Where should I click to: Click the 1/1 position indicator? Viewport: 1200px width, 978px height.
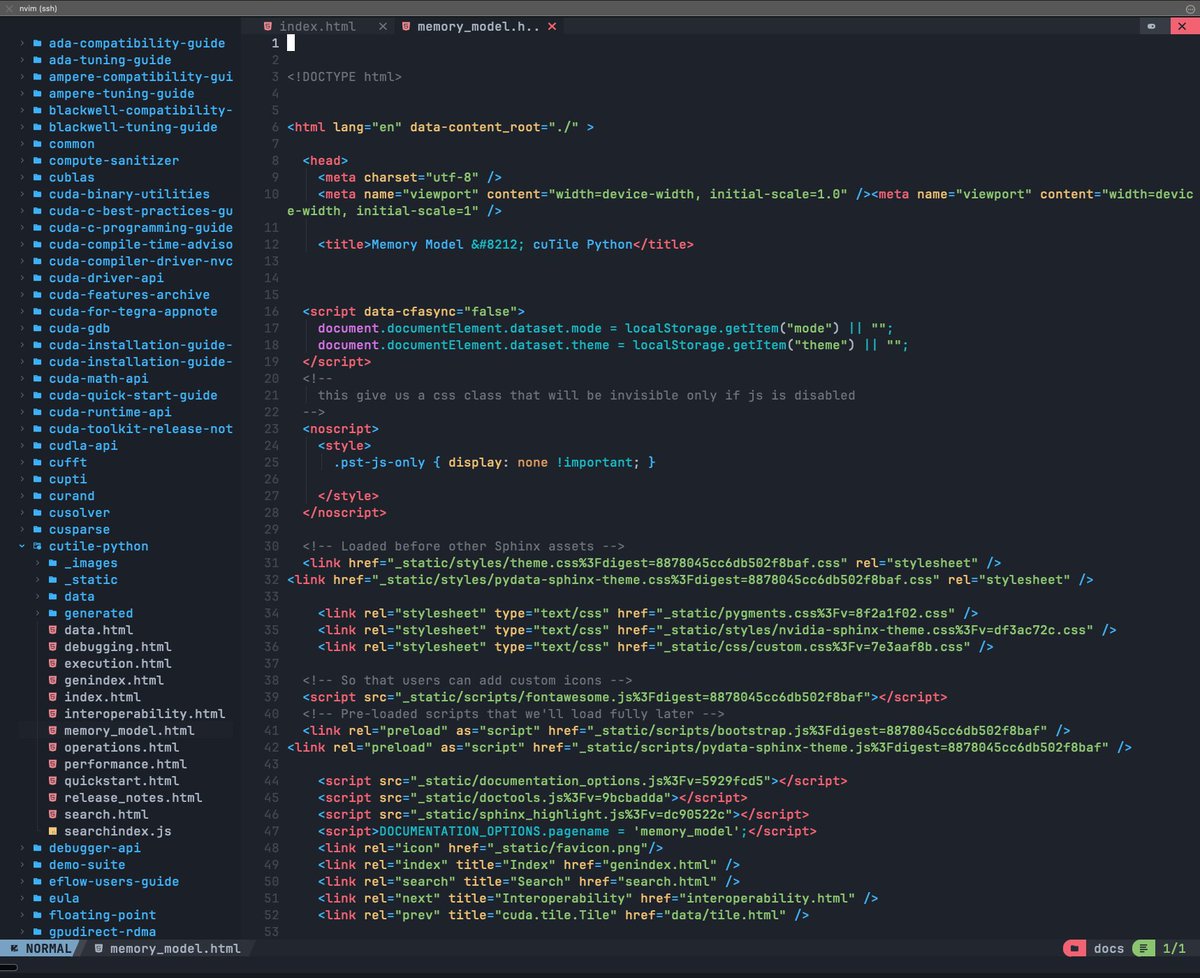click(x=1174, y=948)
